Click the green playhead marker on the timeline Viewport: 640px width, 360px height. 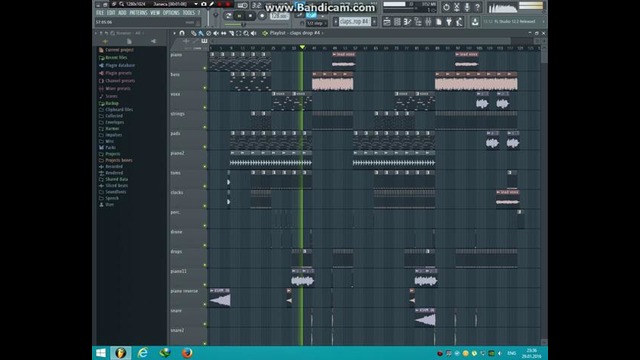302,48
